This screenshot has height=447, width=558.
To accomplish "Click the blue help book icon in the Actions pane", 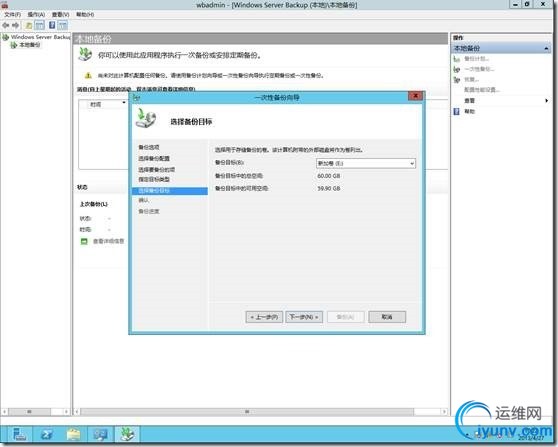I will (x=457, y=112).
